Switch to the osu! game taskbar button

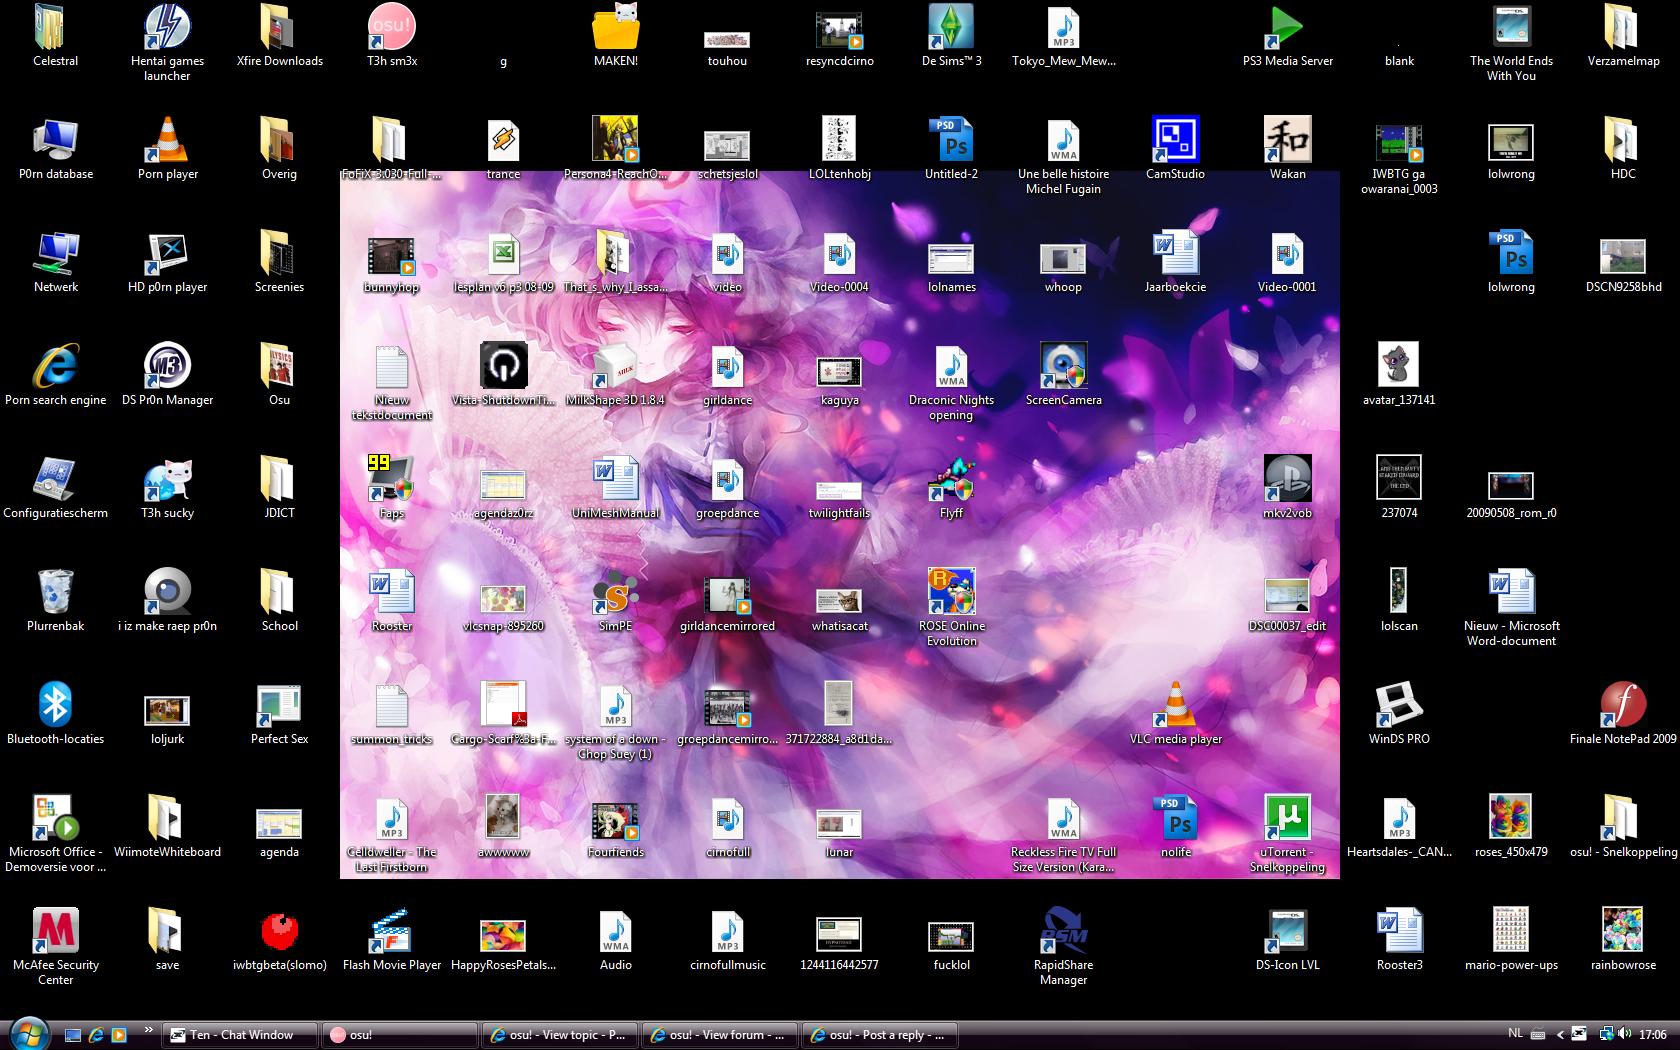[400, 1035]
